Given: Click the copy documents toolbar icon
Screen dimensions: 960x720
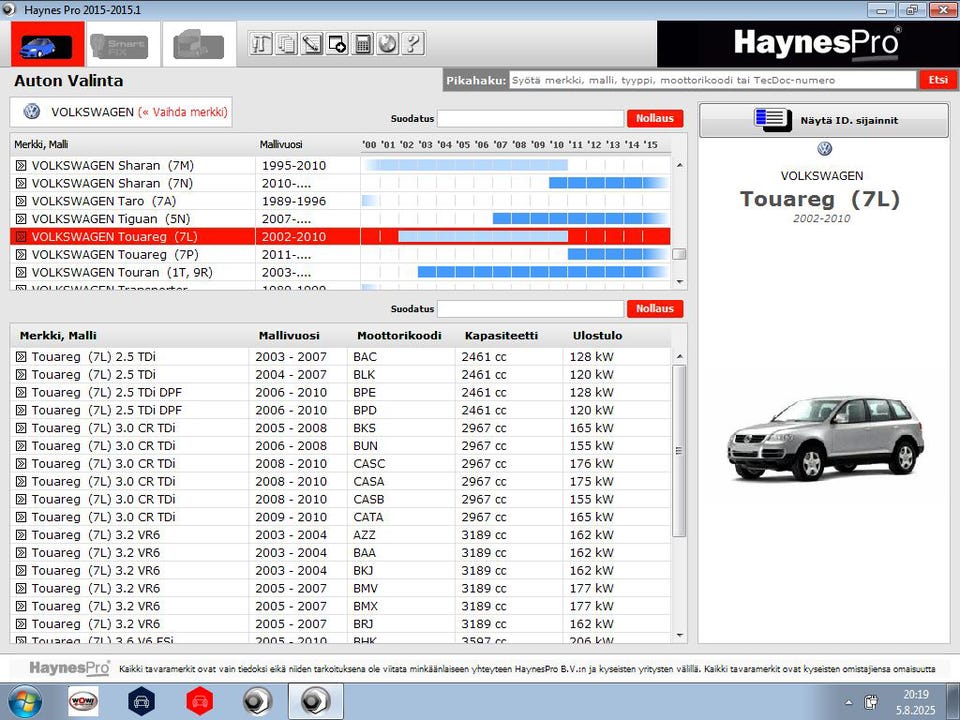Looking at the screenshot, I should point(287,44).
